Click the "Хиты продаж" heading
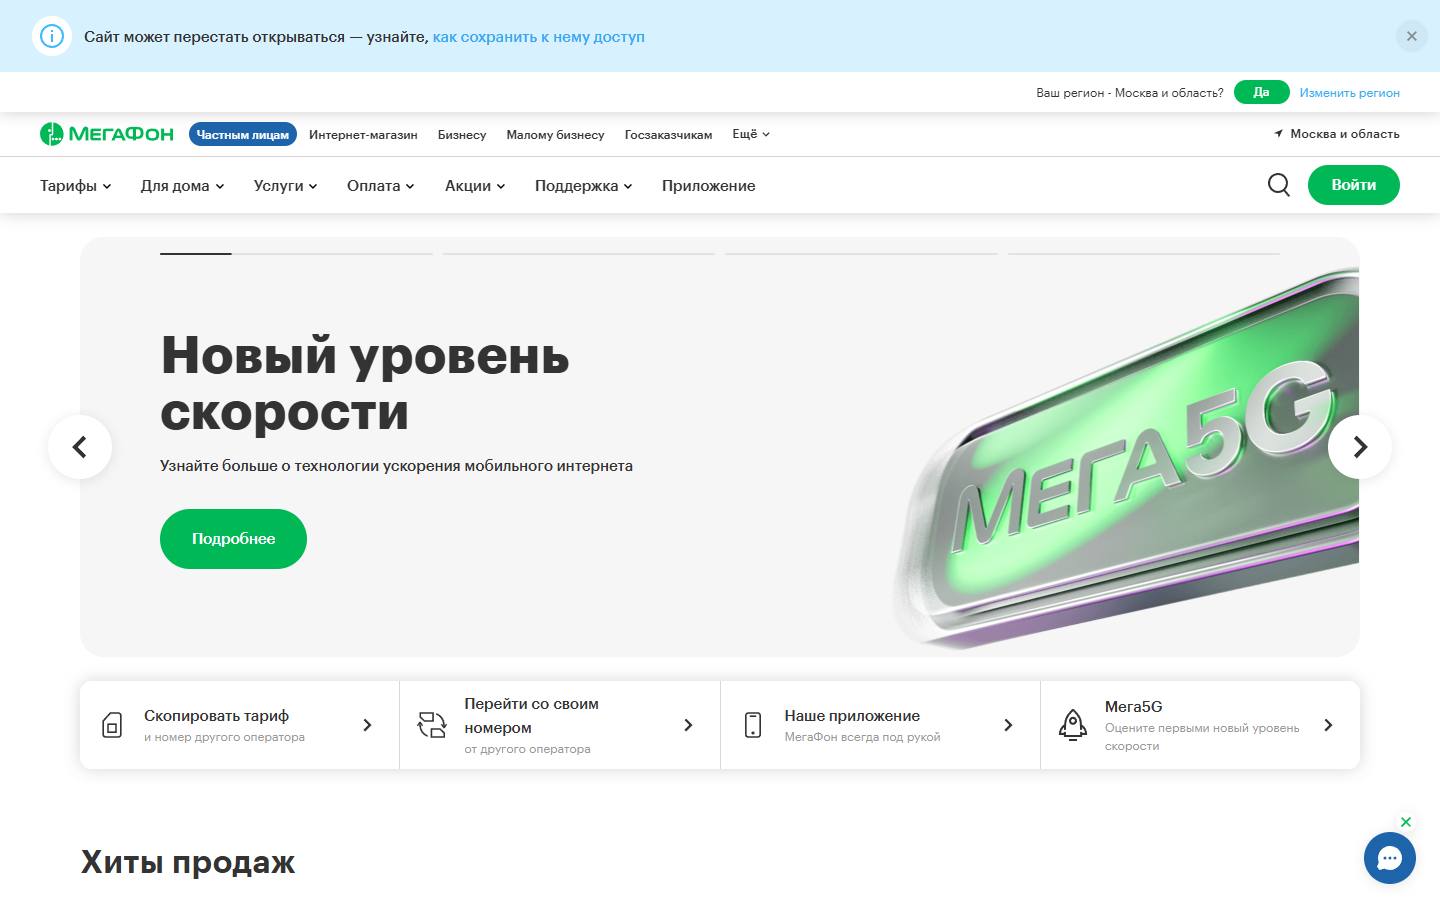The width and height of the screenshot is (1440, 900). pyautogui.click(x=188, y=862)
